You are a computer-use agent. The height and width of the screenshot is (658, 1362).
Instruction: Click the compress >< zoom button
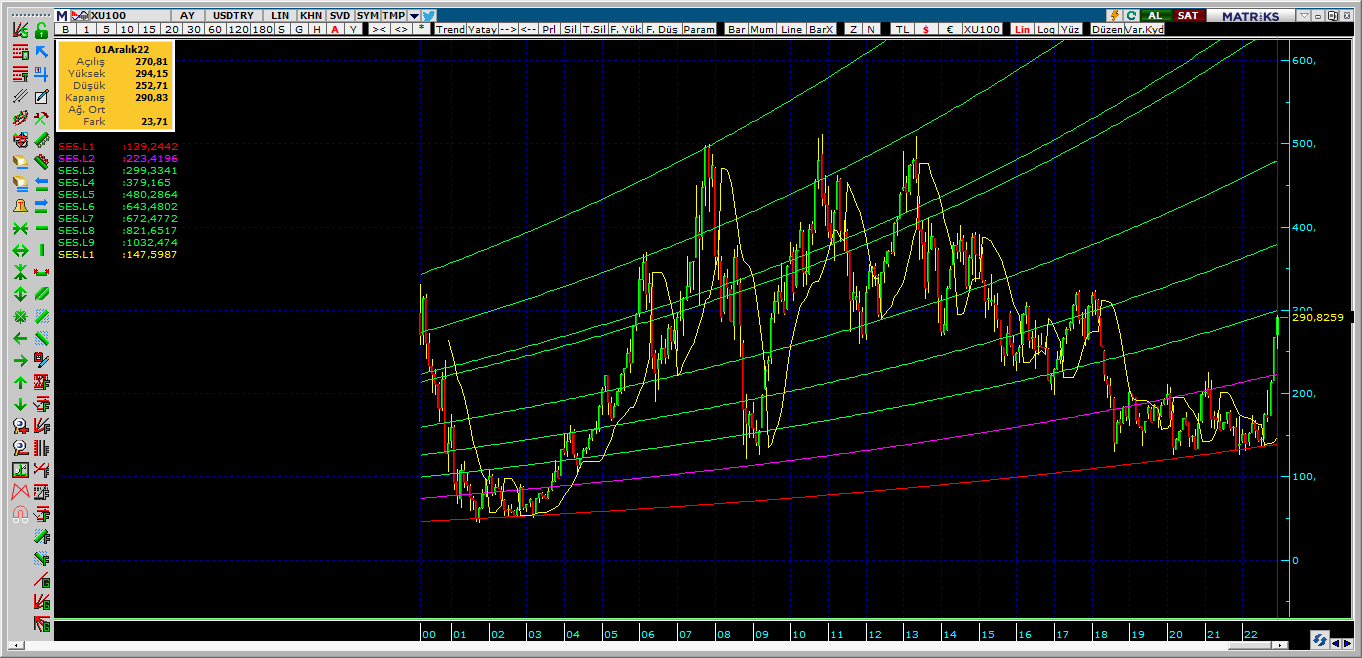pos(380,29)
